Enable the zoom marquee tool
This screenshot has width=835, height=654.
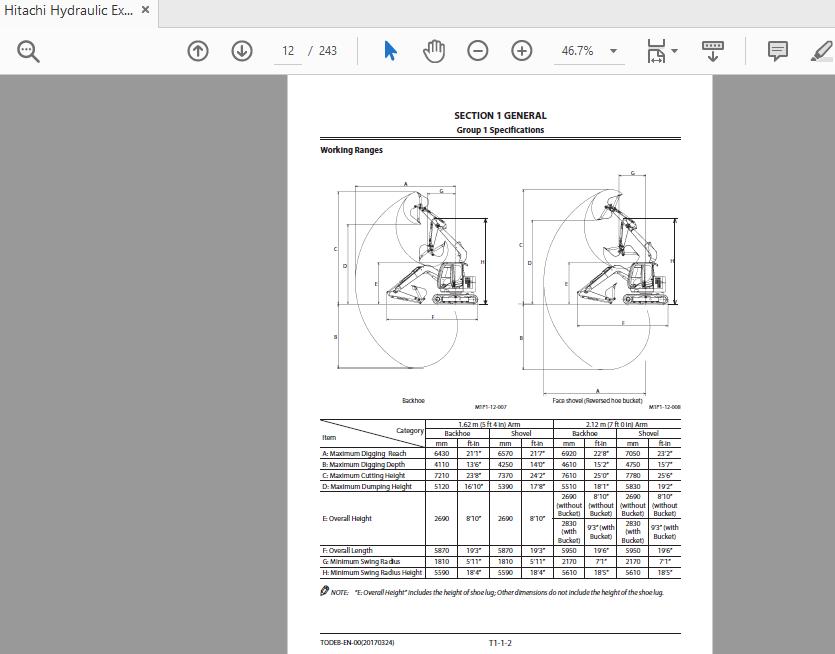click(27, 50)
